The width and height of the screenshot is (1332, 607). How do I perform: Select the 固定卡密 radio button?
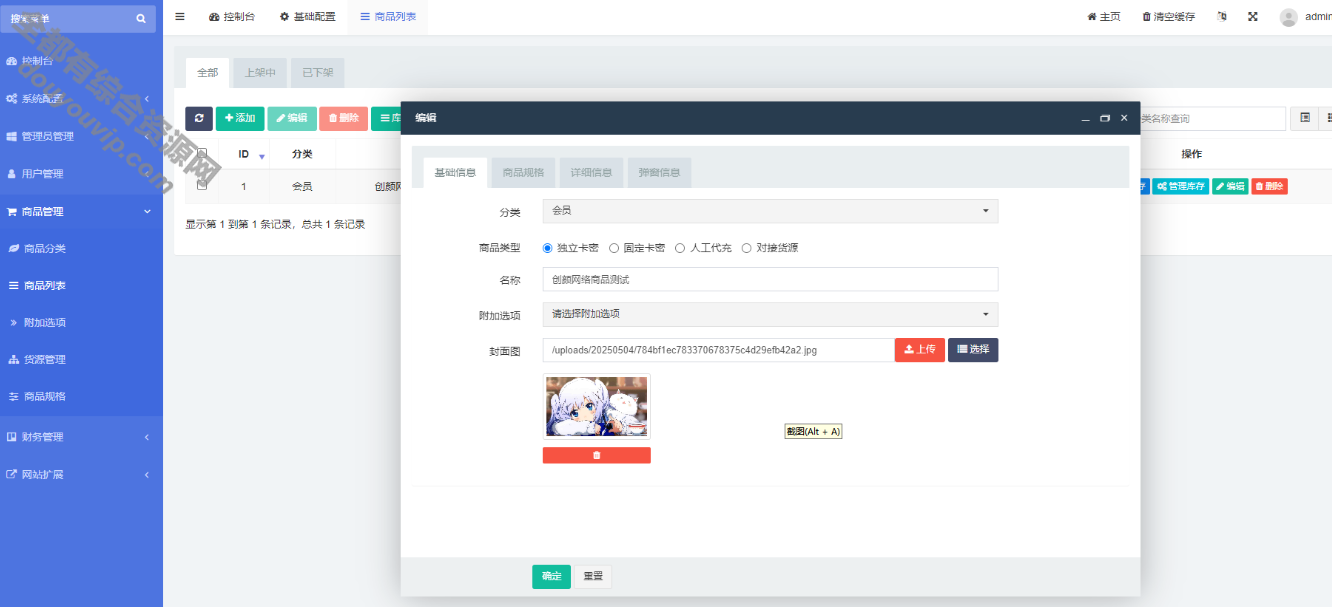(x=614, y=248)
